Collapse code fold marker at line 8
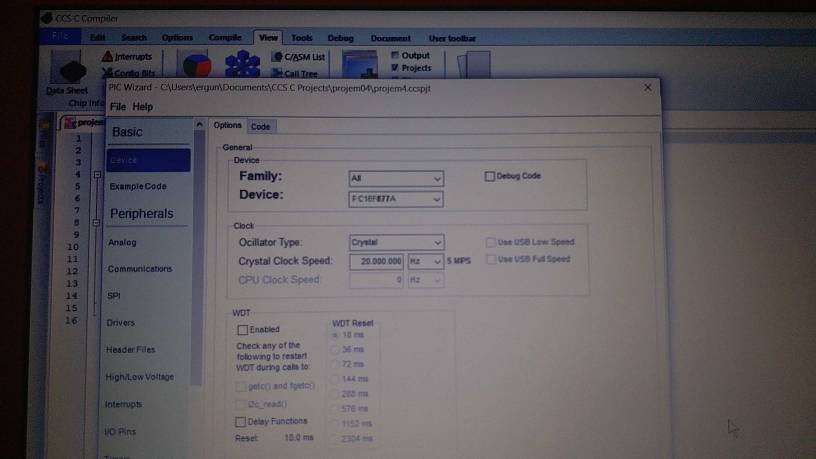816x459 pixels. (x=96, y=222)
